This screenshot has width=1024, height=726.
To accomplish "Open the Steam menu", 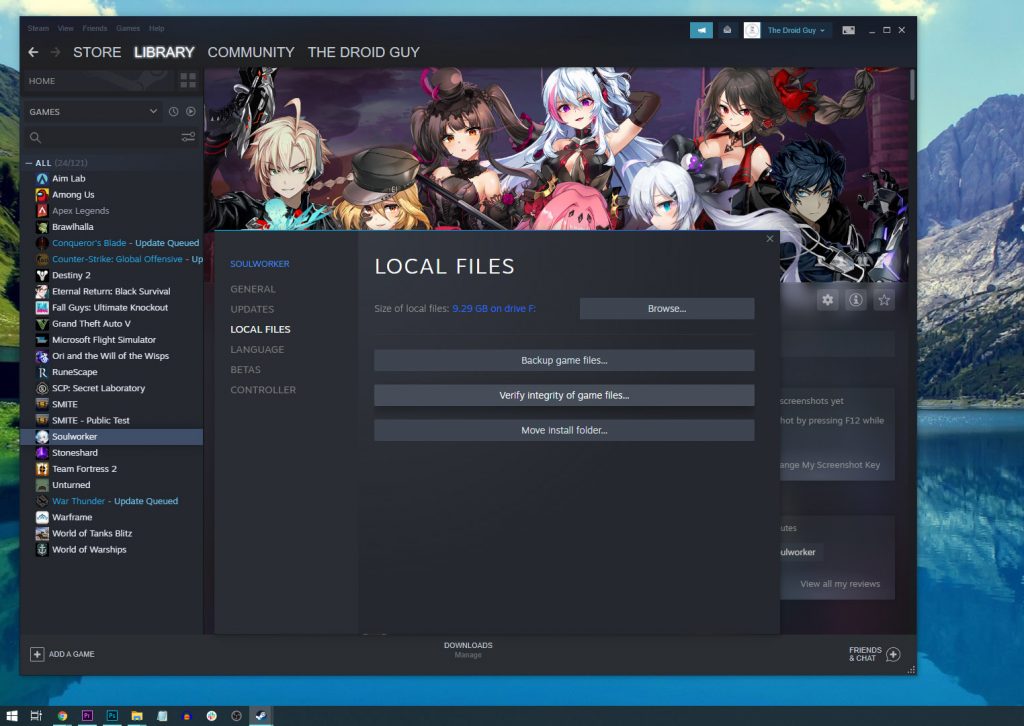I will pos(38,28).
